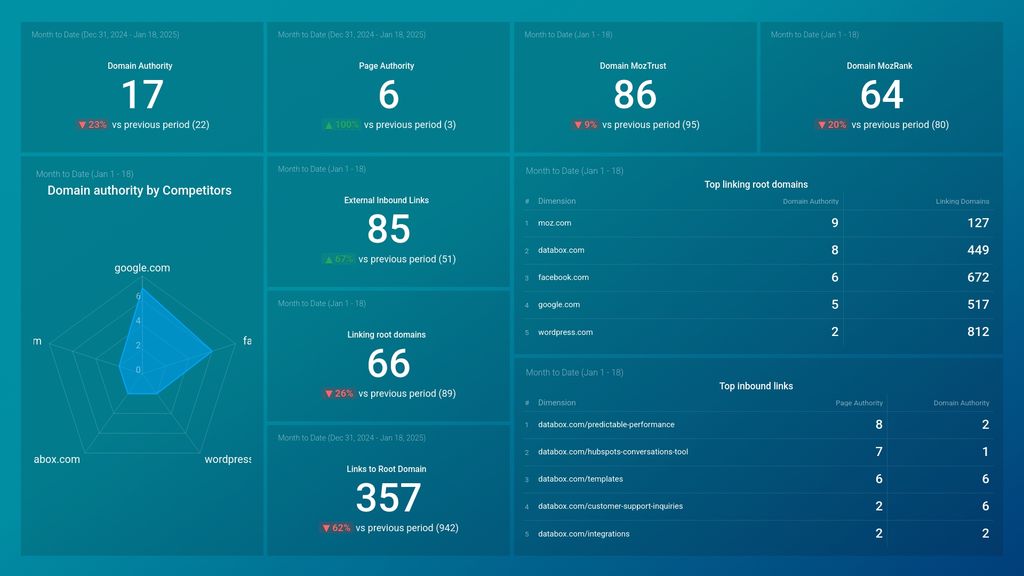Click the External Inbound Links value 85
Viewport: 1024px width, 576px height.
389,229
